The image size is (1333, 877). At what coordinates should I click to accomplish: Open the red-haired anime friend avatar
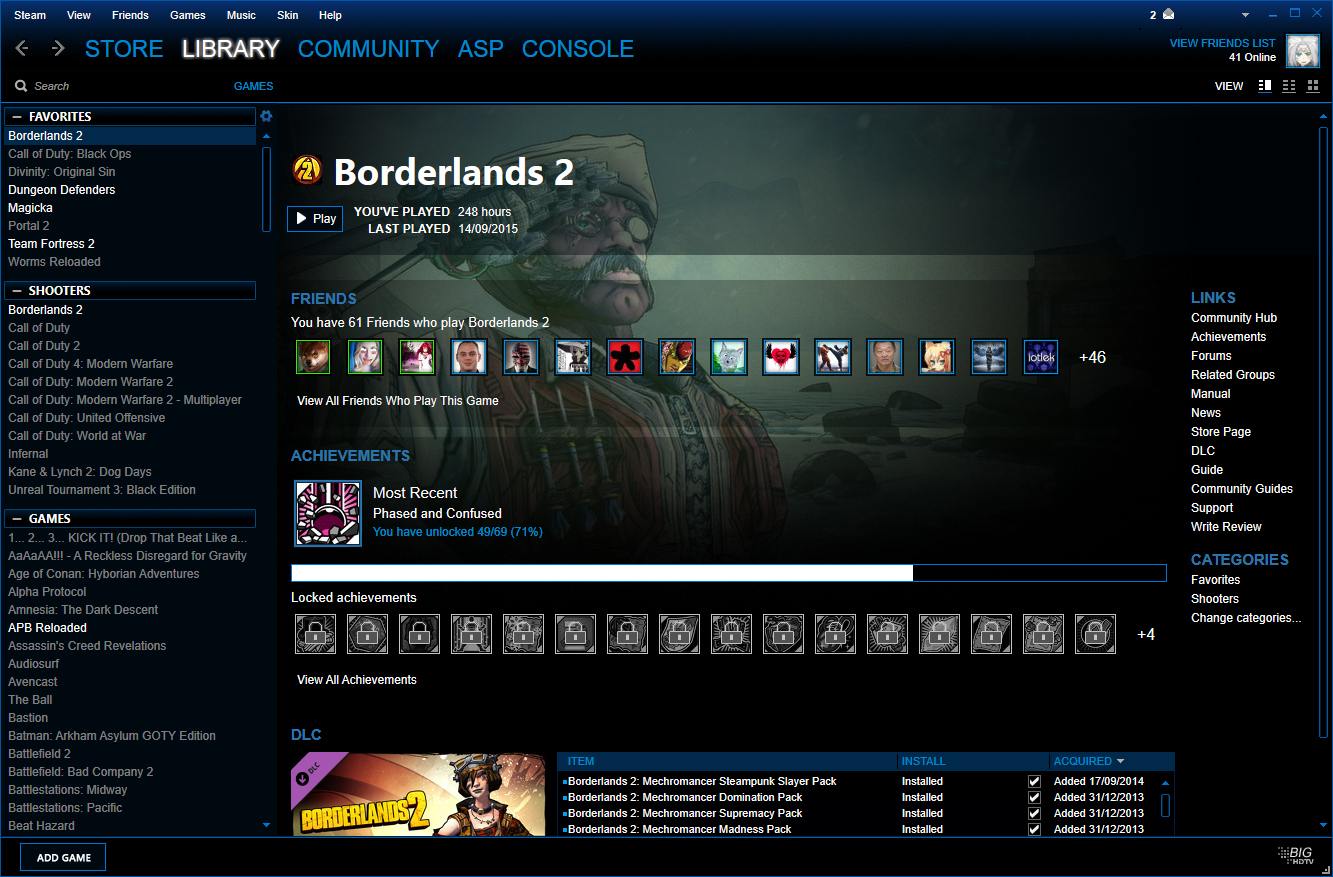(x=417, y=357)
